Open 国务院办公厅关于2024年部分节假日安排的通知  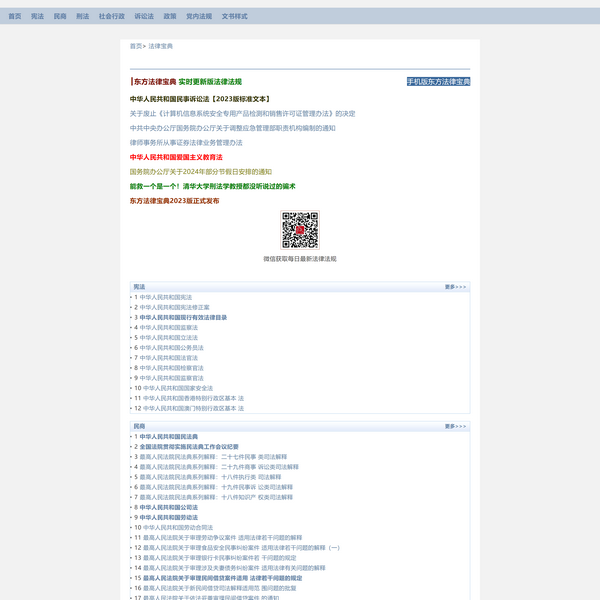tap(200, 172)
